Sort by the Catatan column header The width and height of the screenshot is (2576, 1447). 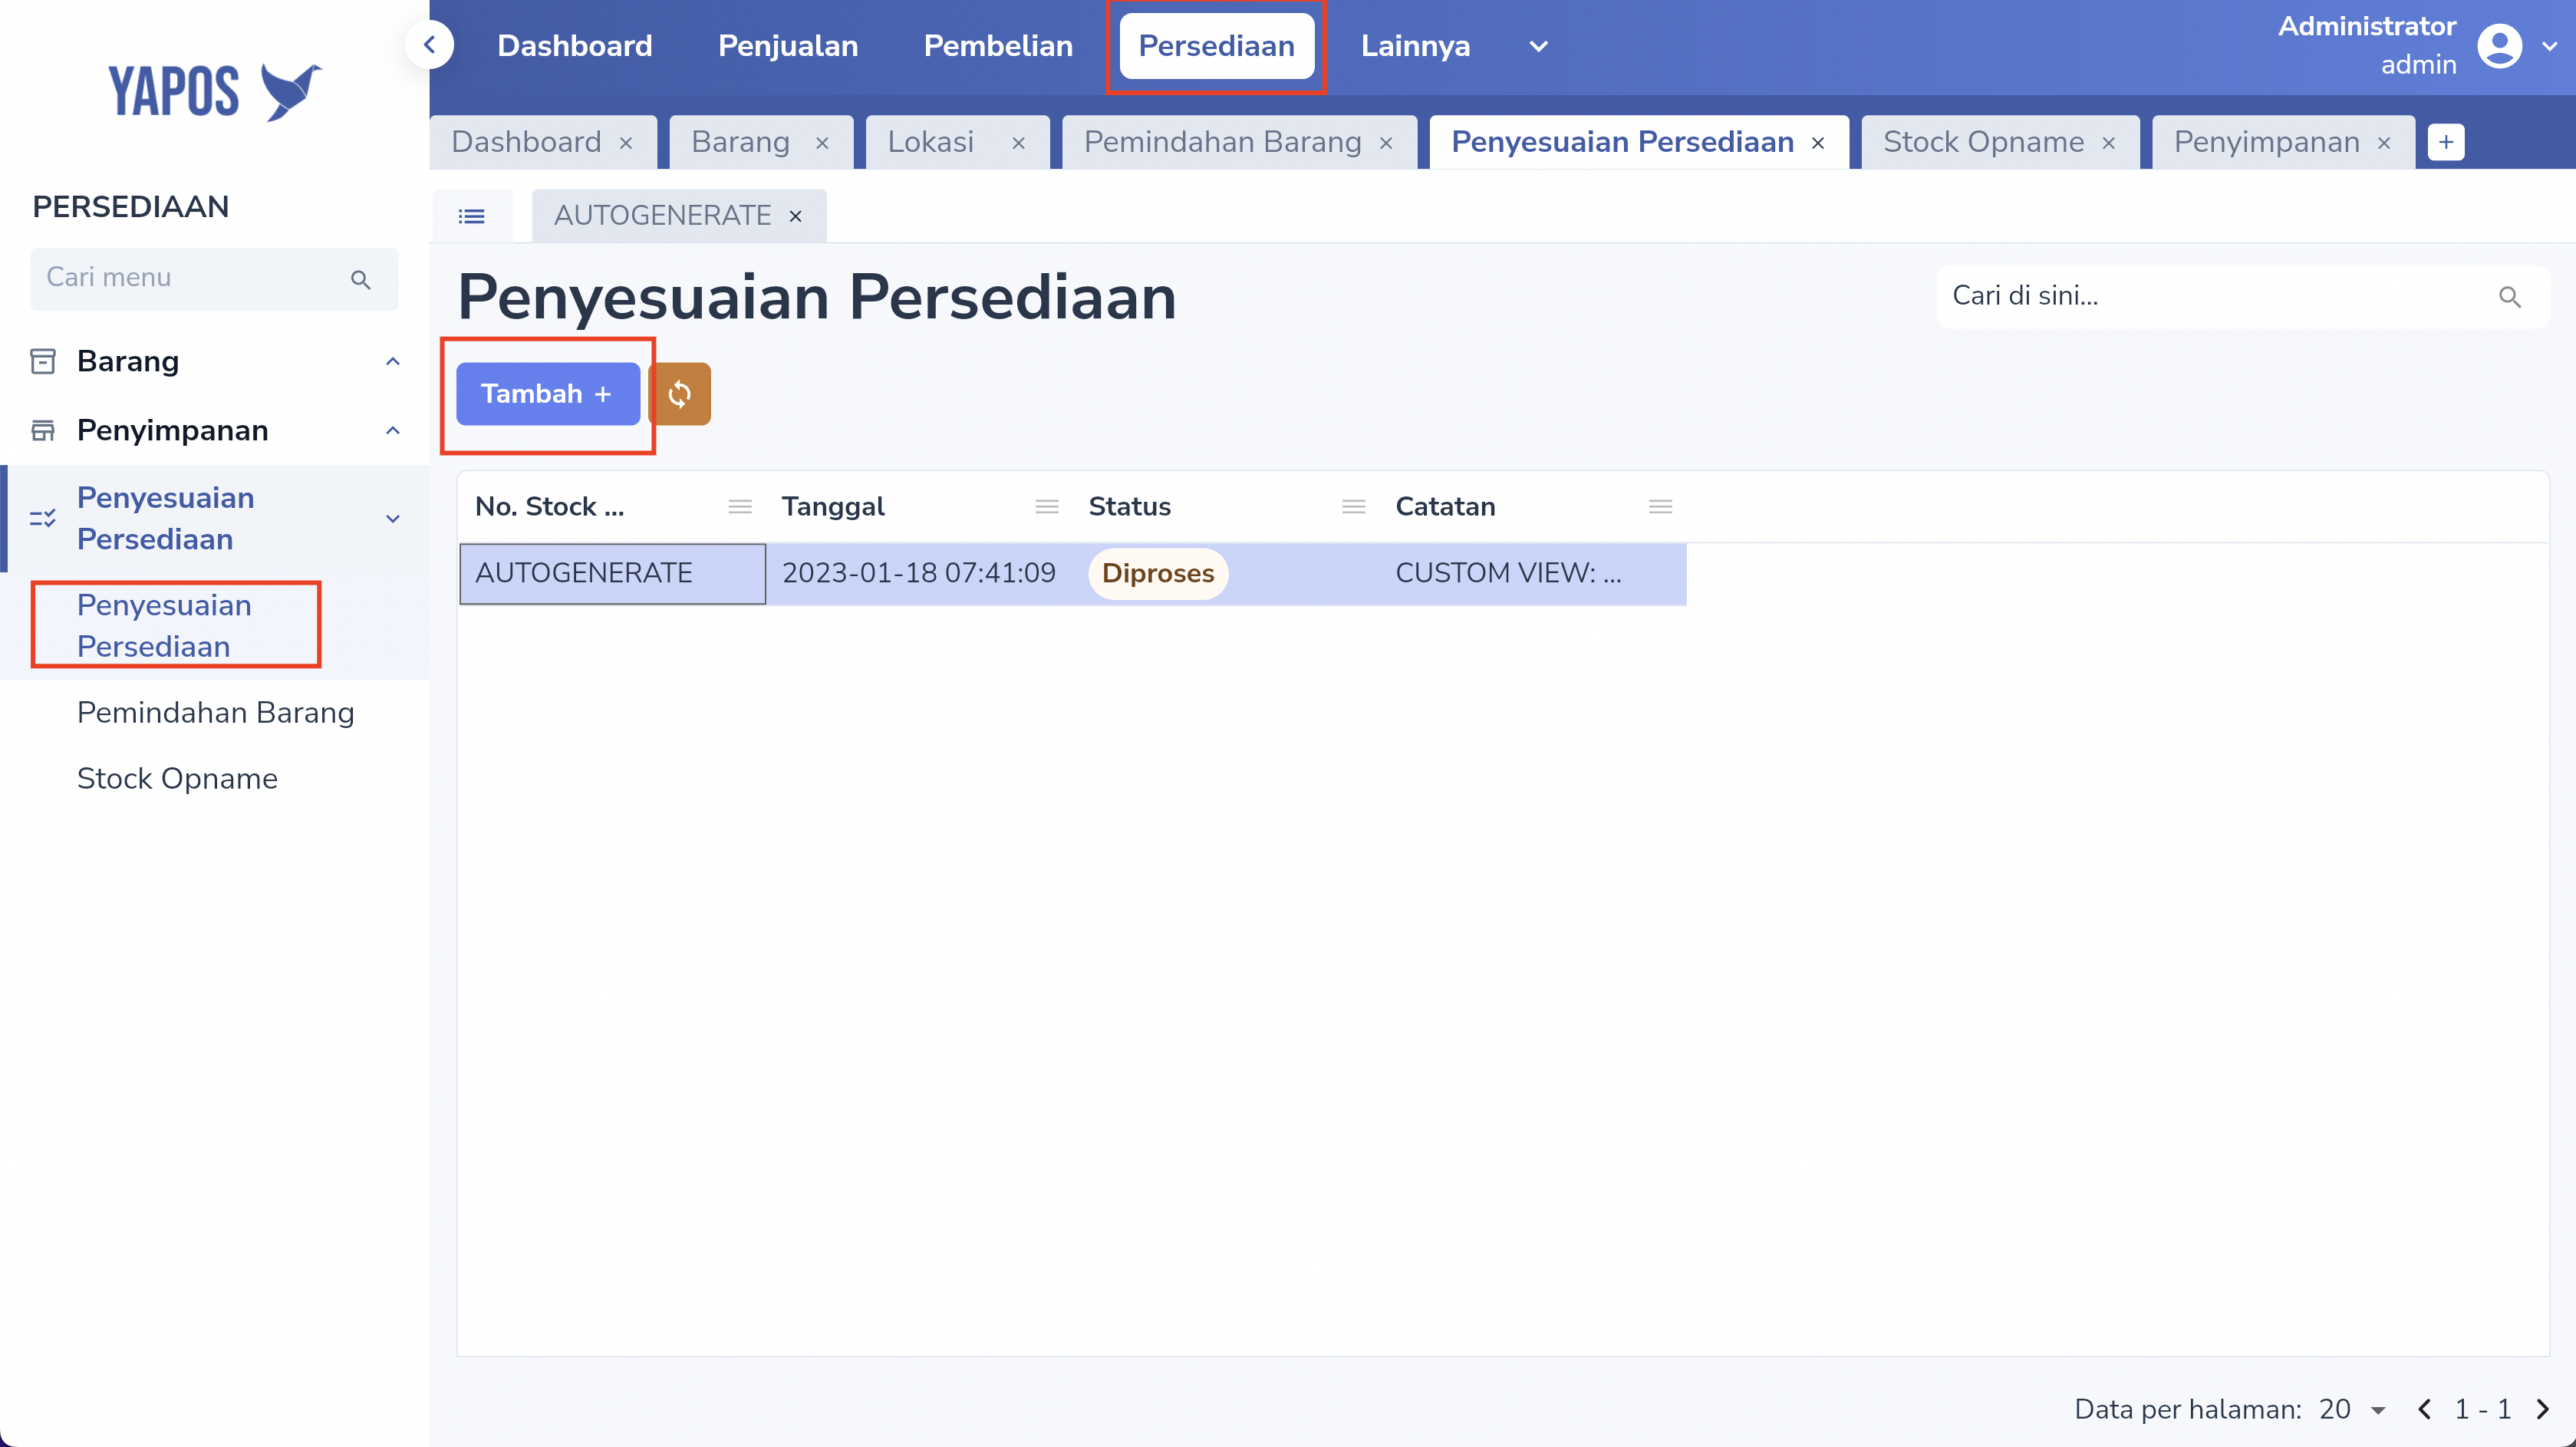tap(1446, 507)
